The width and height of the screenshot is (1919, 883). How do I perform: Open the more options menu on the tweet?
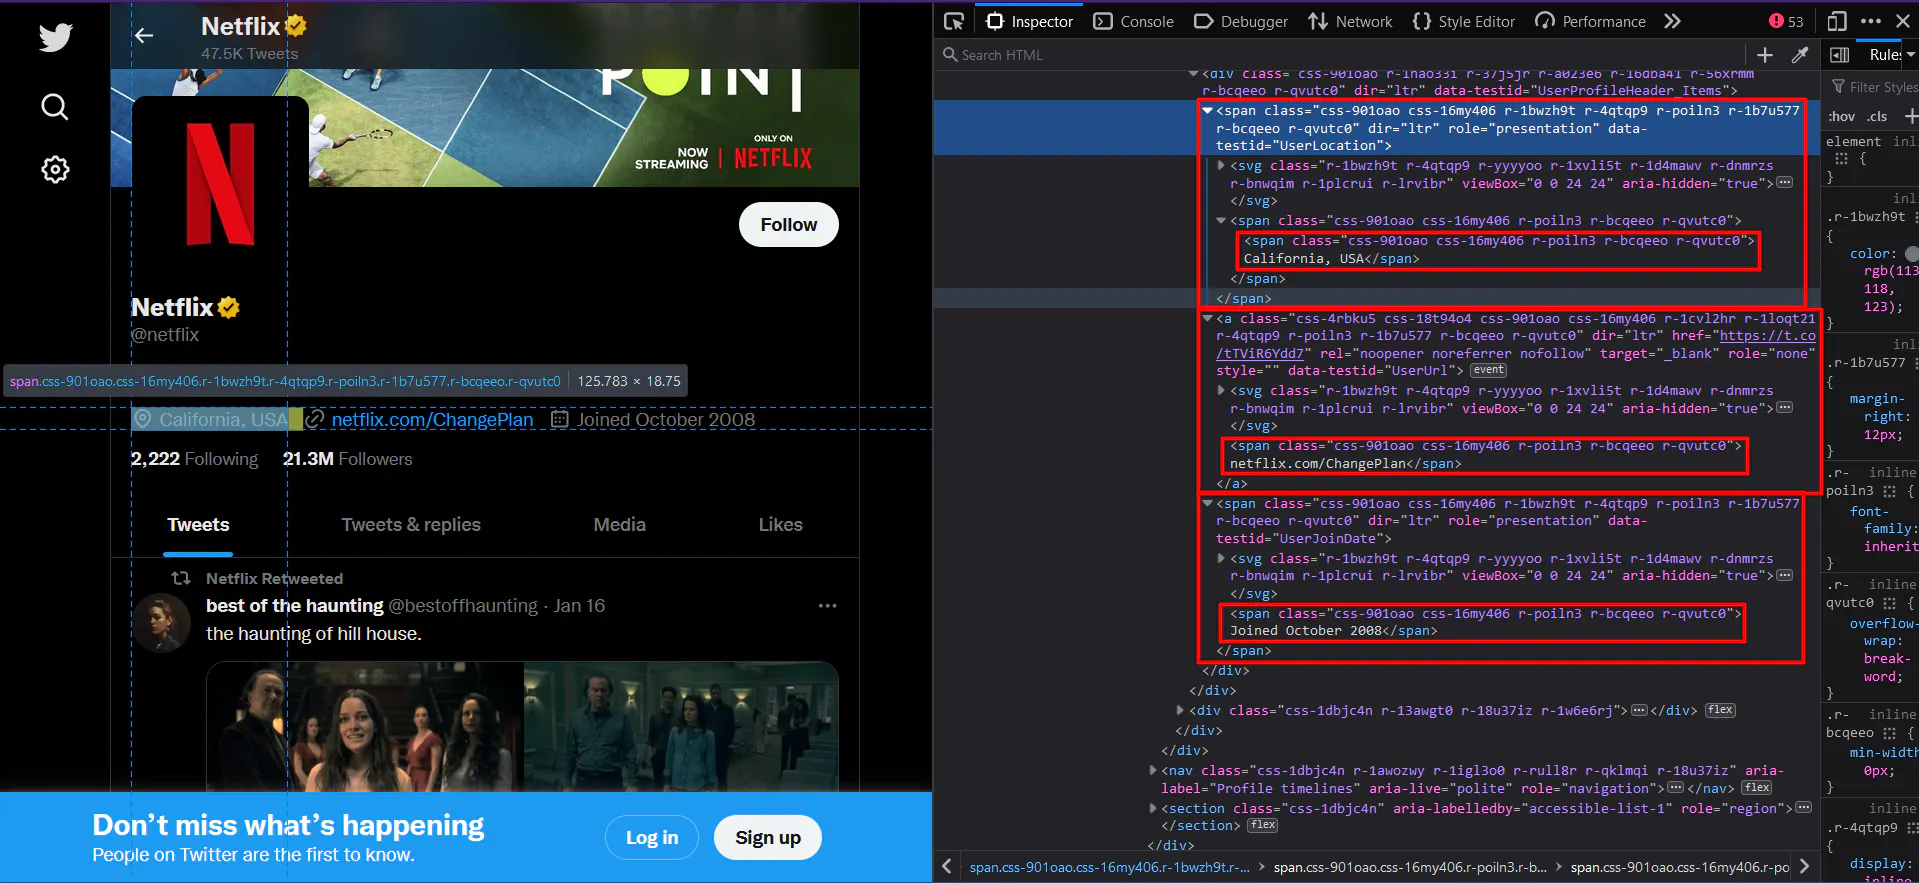coord(827,606)
